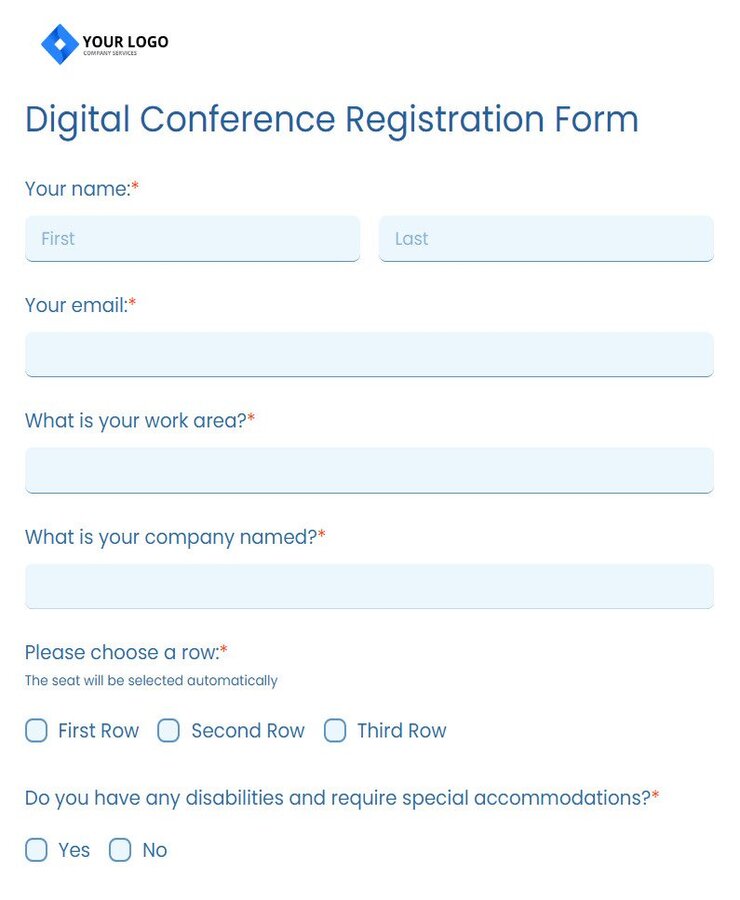Click the email address input field
The width and height of the screenshot is (740, 900).
click(x=369, y=354)
